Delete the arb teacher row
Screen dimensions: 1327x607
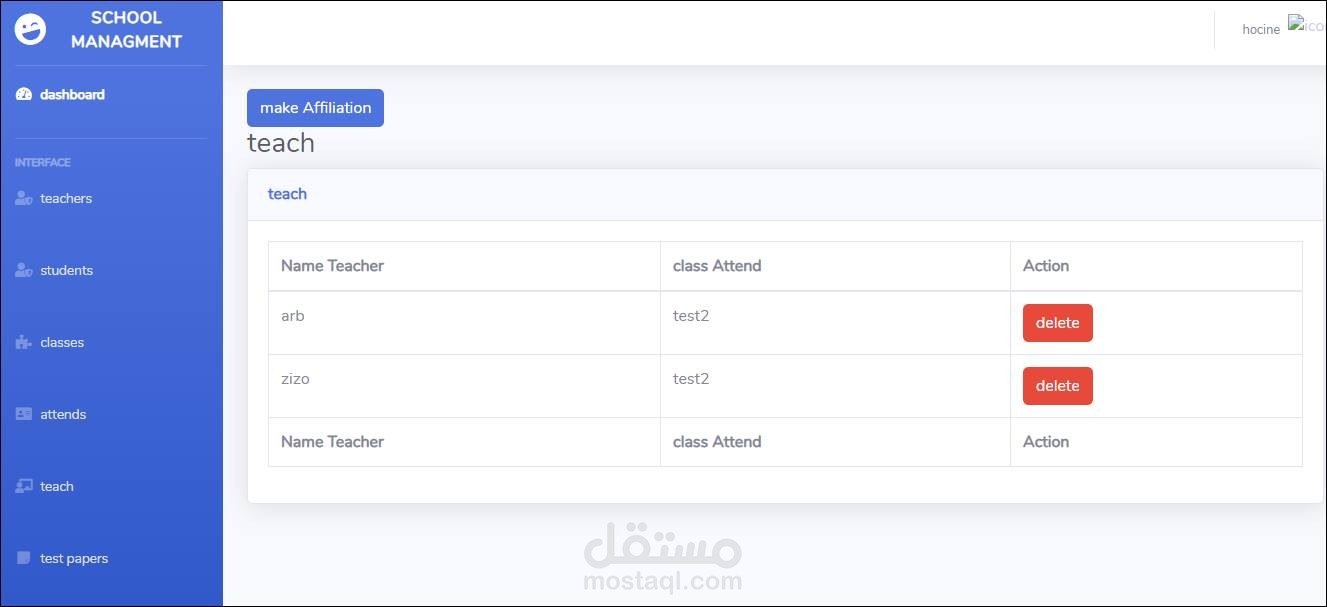[1057, 323]
